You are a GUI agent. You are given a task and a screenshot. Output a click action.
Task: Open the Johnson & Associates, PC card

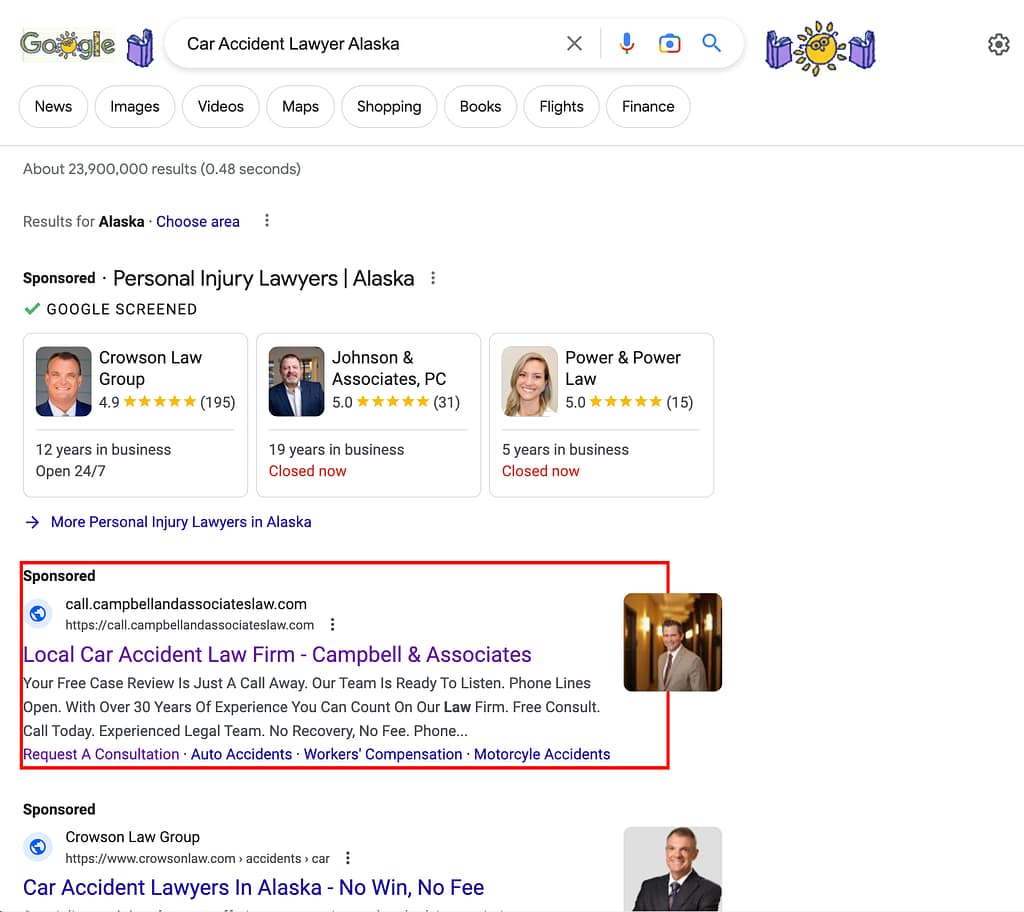click(x=368, y=415)
